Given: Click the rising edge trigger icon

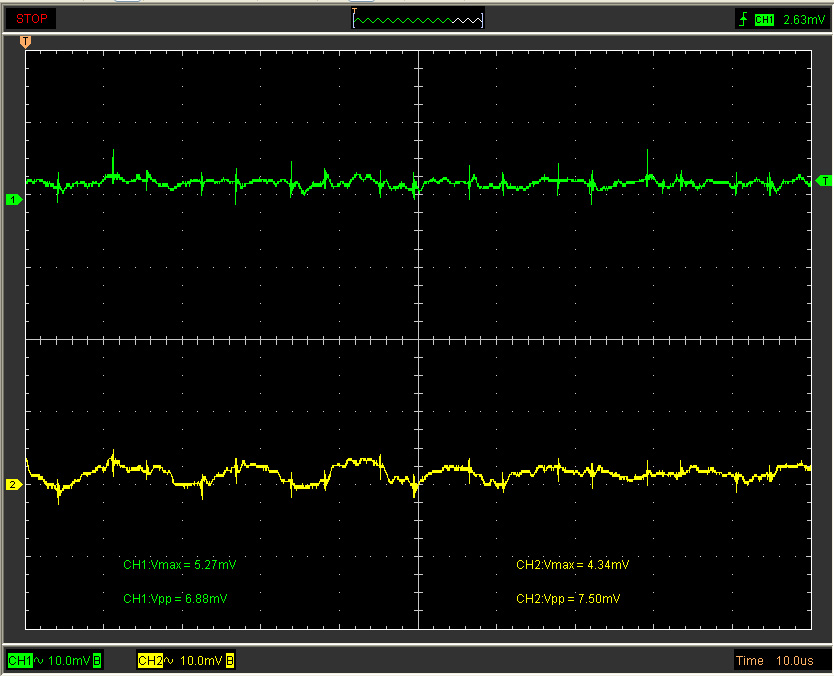Looking at the screenshot, I should tap(743, 20).
